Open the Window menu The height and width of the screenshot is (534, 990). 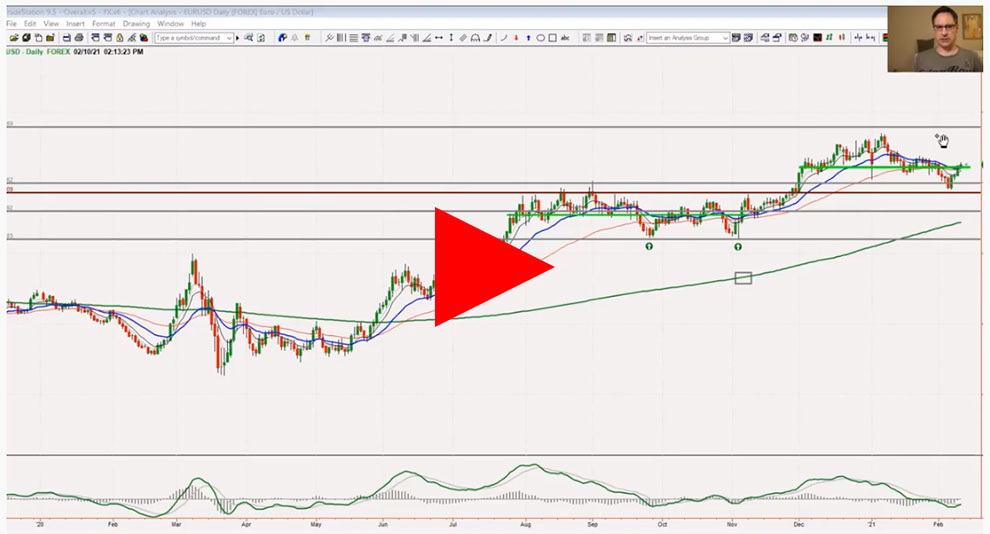[x=170, y=24]
